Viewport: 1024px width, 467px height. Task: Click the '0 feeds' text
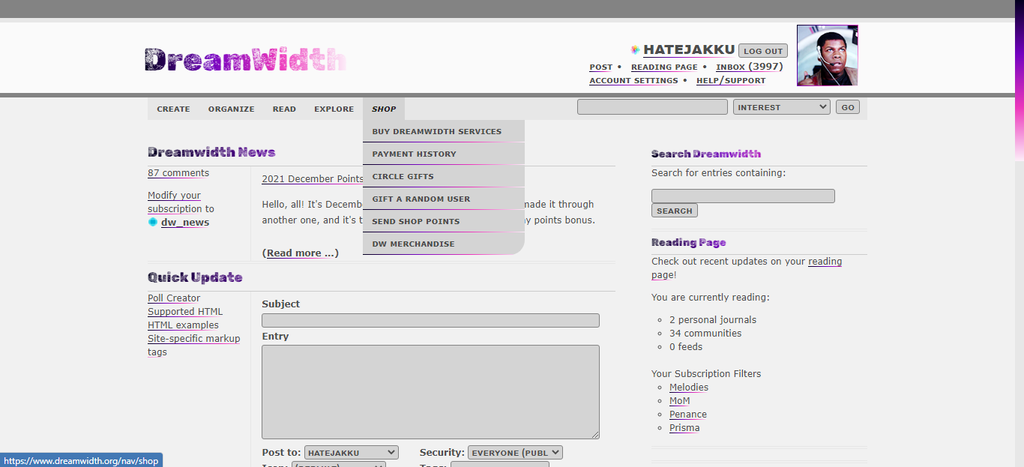tap(686, 347)
